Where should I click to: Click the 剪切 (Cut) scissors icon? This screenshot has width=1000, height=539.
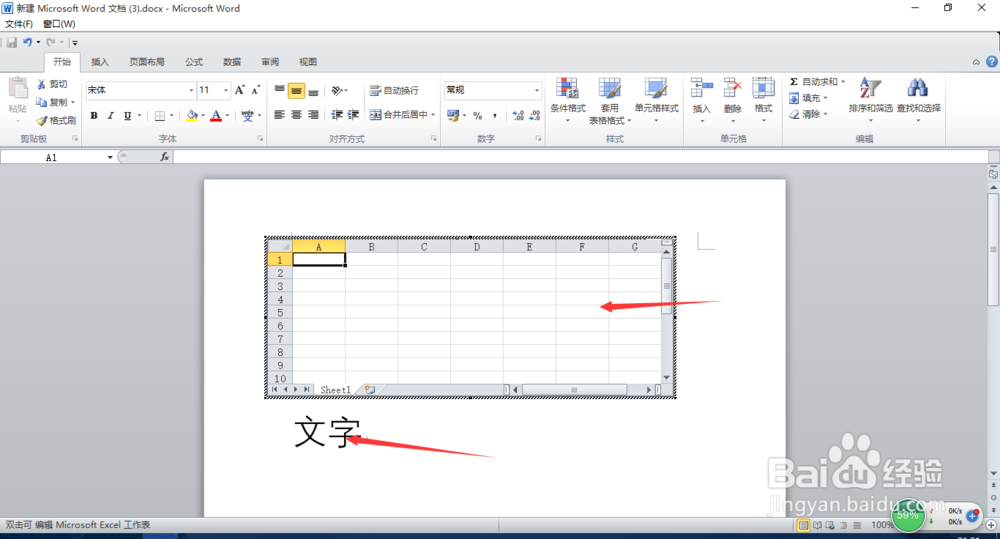pos(41,84)
